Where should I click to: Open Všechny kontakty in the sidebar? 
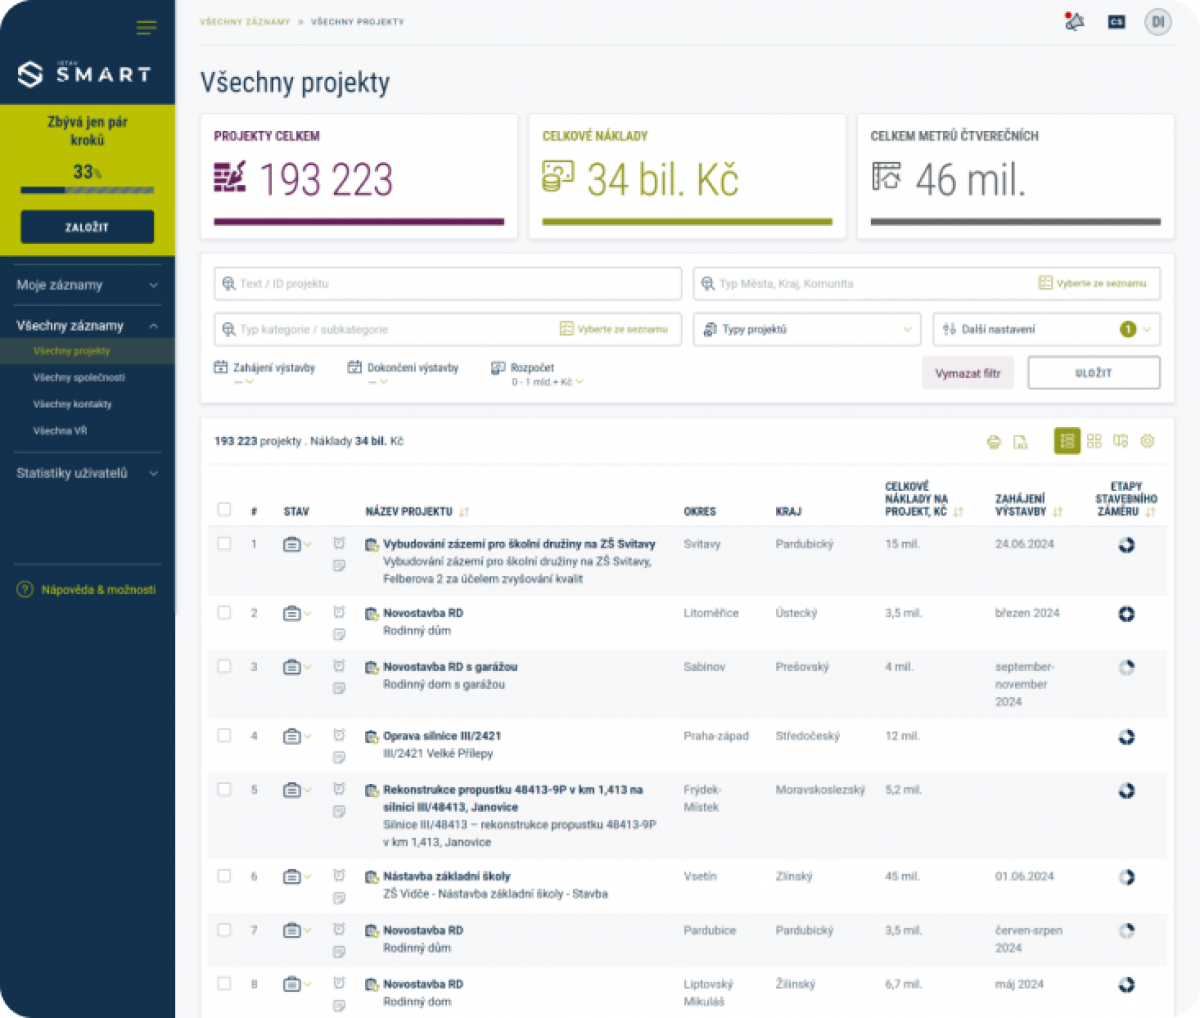pos(72,404)
